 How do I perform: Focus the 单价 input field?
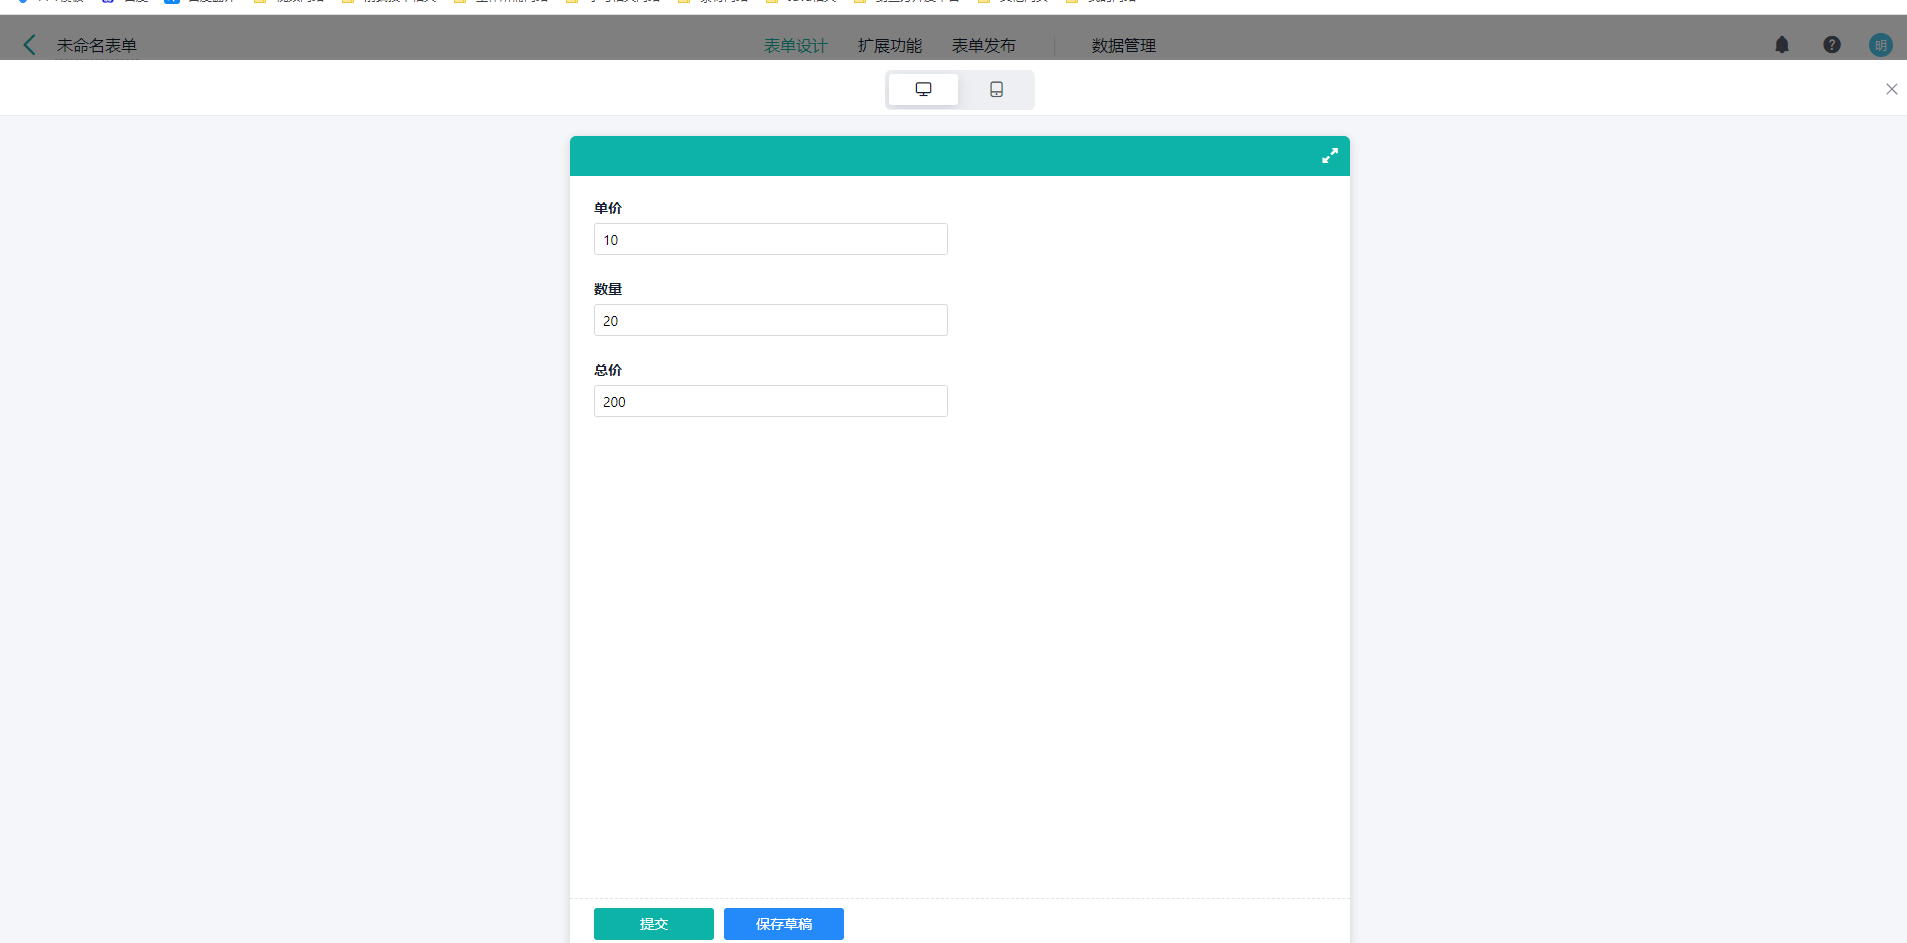click(x=771, y=239)
